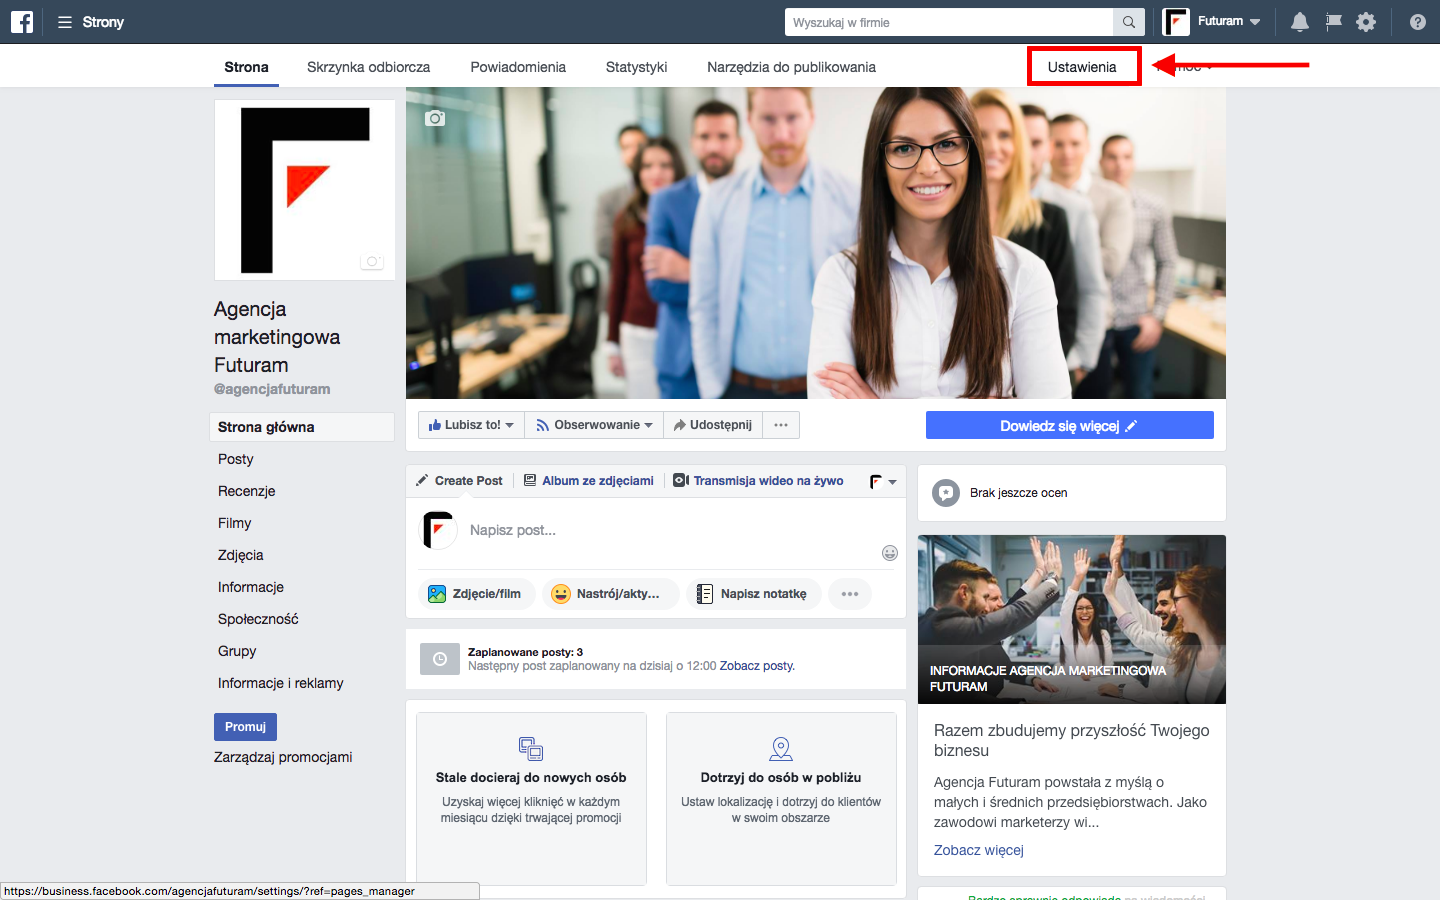
Task: Open the Statystyki tab
Action: pos(636,67)
